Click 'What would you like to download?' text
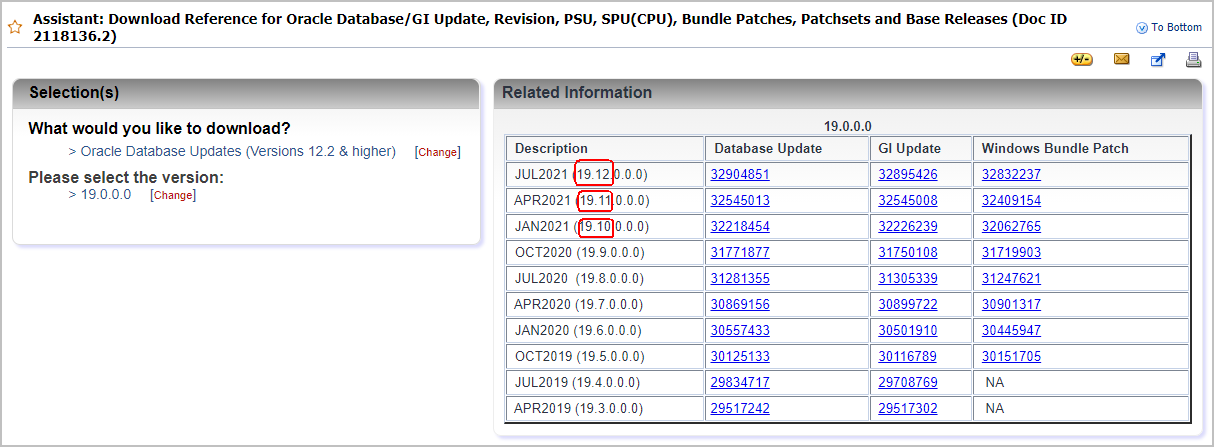The width and height of the screenshot is (1214, 447). 160,128
